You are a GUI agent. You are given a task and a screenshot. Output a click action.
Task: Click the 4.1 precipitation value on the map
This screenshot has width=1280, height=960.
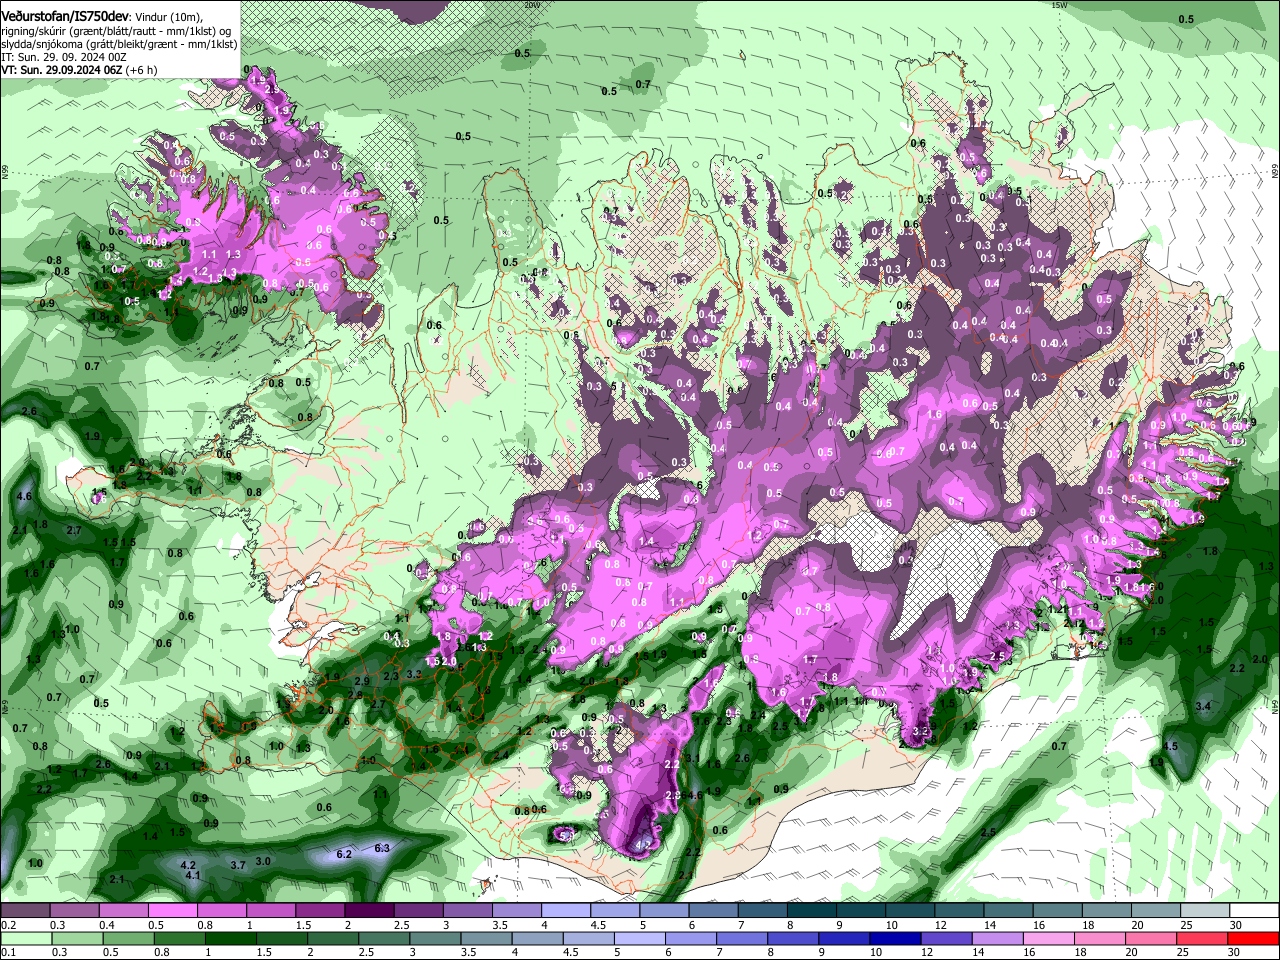pyautogui.click(x=194, y=876)
